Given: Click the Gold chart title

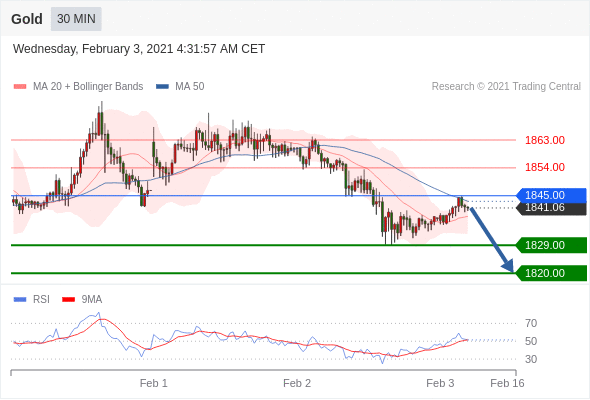Looking at the screenshot, I should [27, 19].
